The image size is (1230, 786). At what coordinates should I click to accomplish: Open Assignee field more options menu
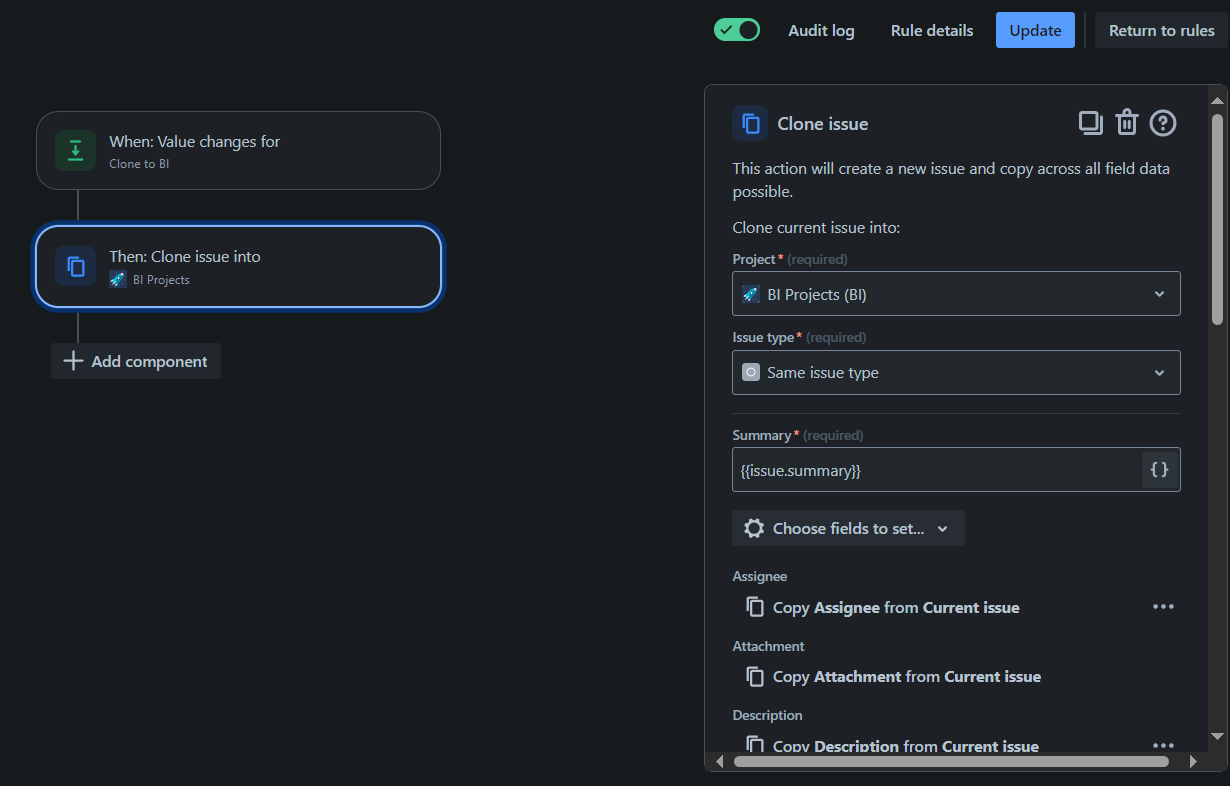1163,607
